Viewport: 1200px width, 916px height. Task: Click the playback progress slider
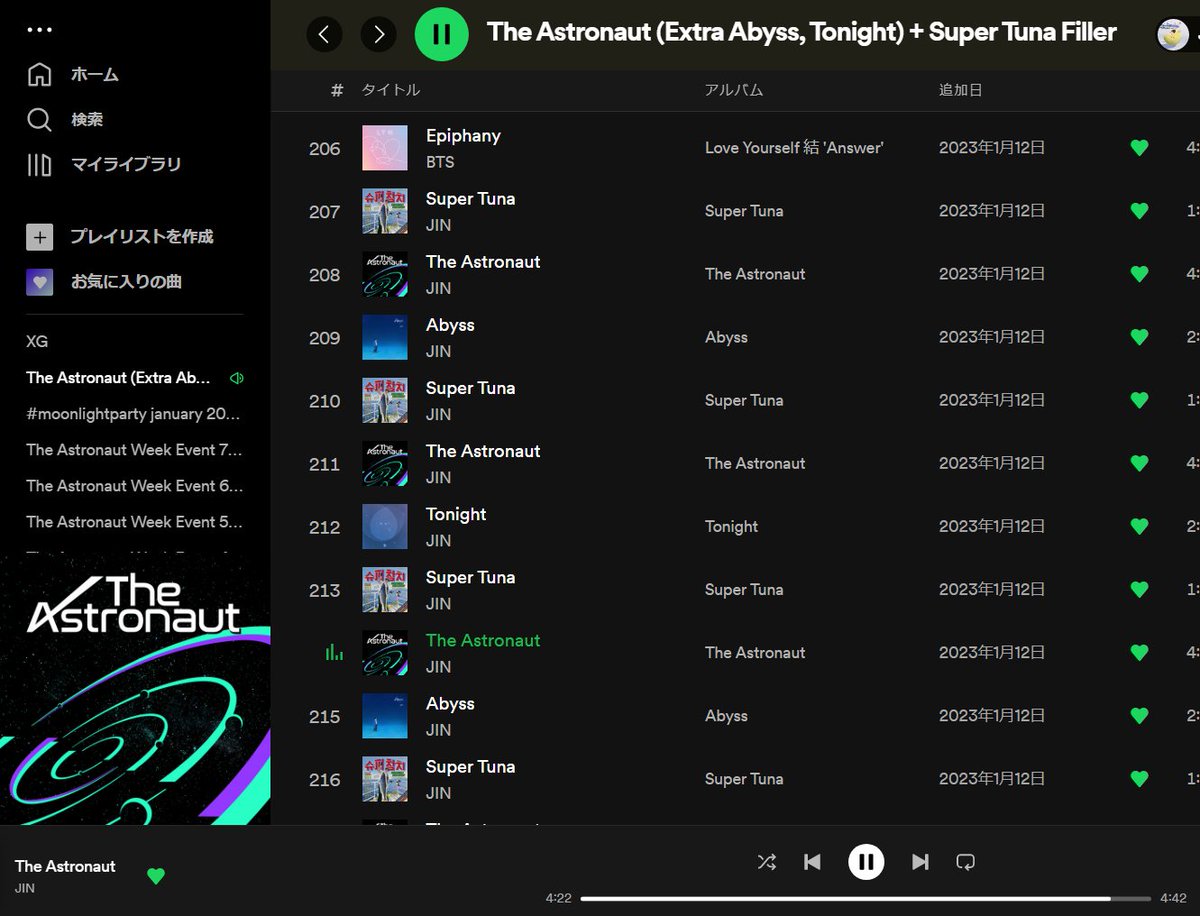865,898
